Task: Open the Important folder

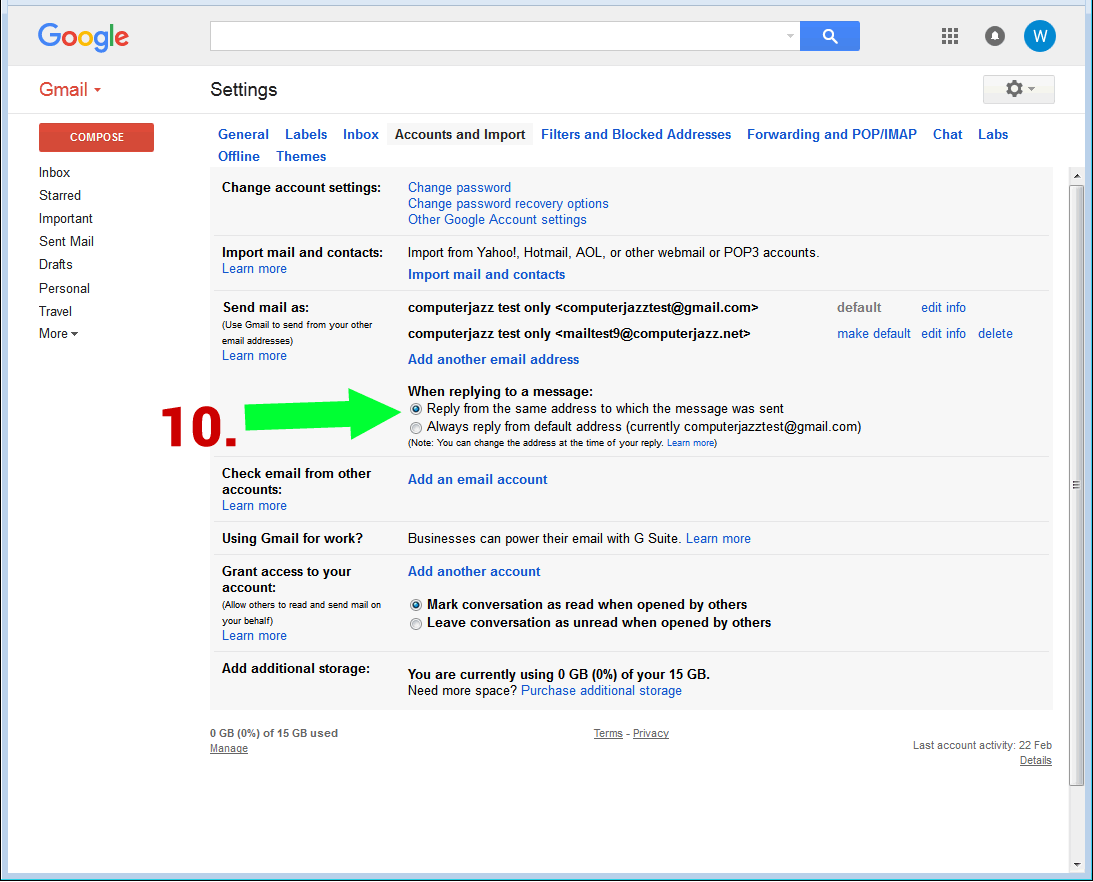Action: pyautogui.click(x=66, y=219)
